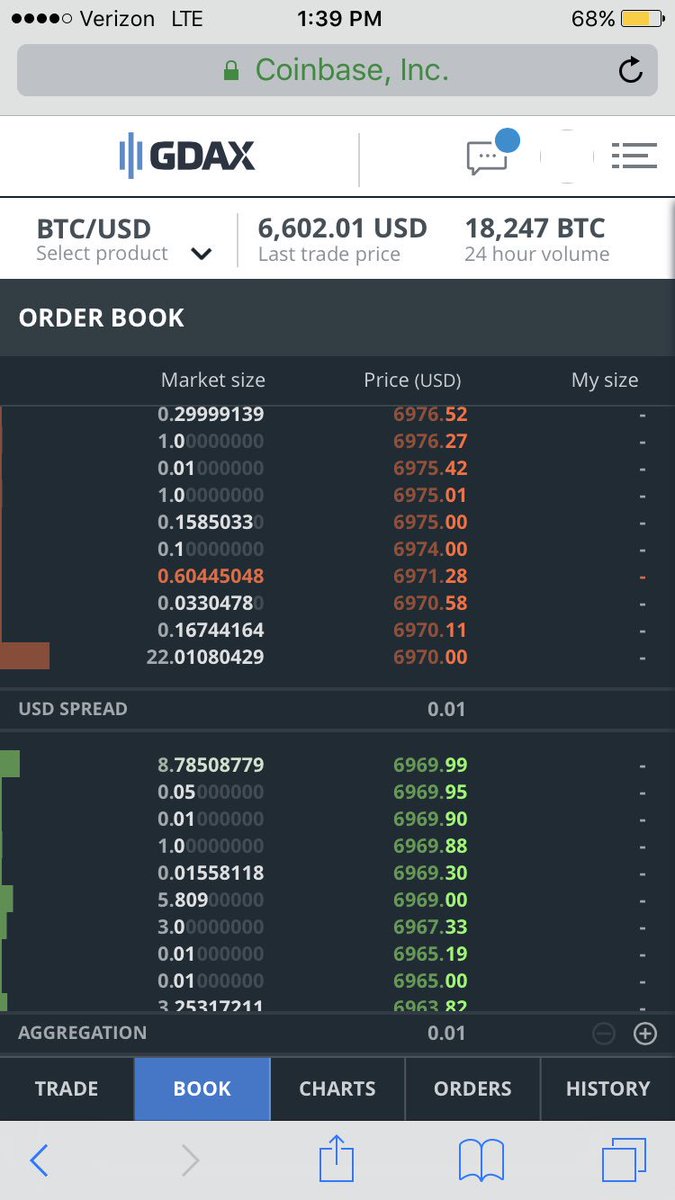Switch to the TRADE tab
The width and height of the screenshot is (675, 1200).
[67, 1089]
